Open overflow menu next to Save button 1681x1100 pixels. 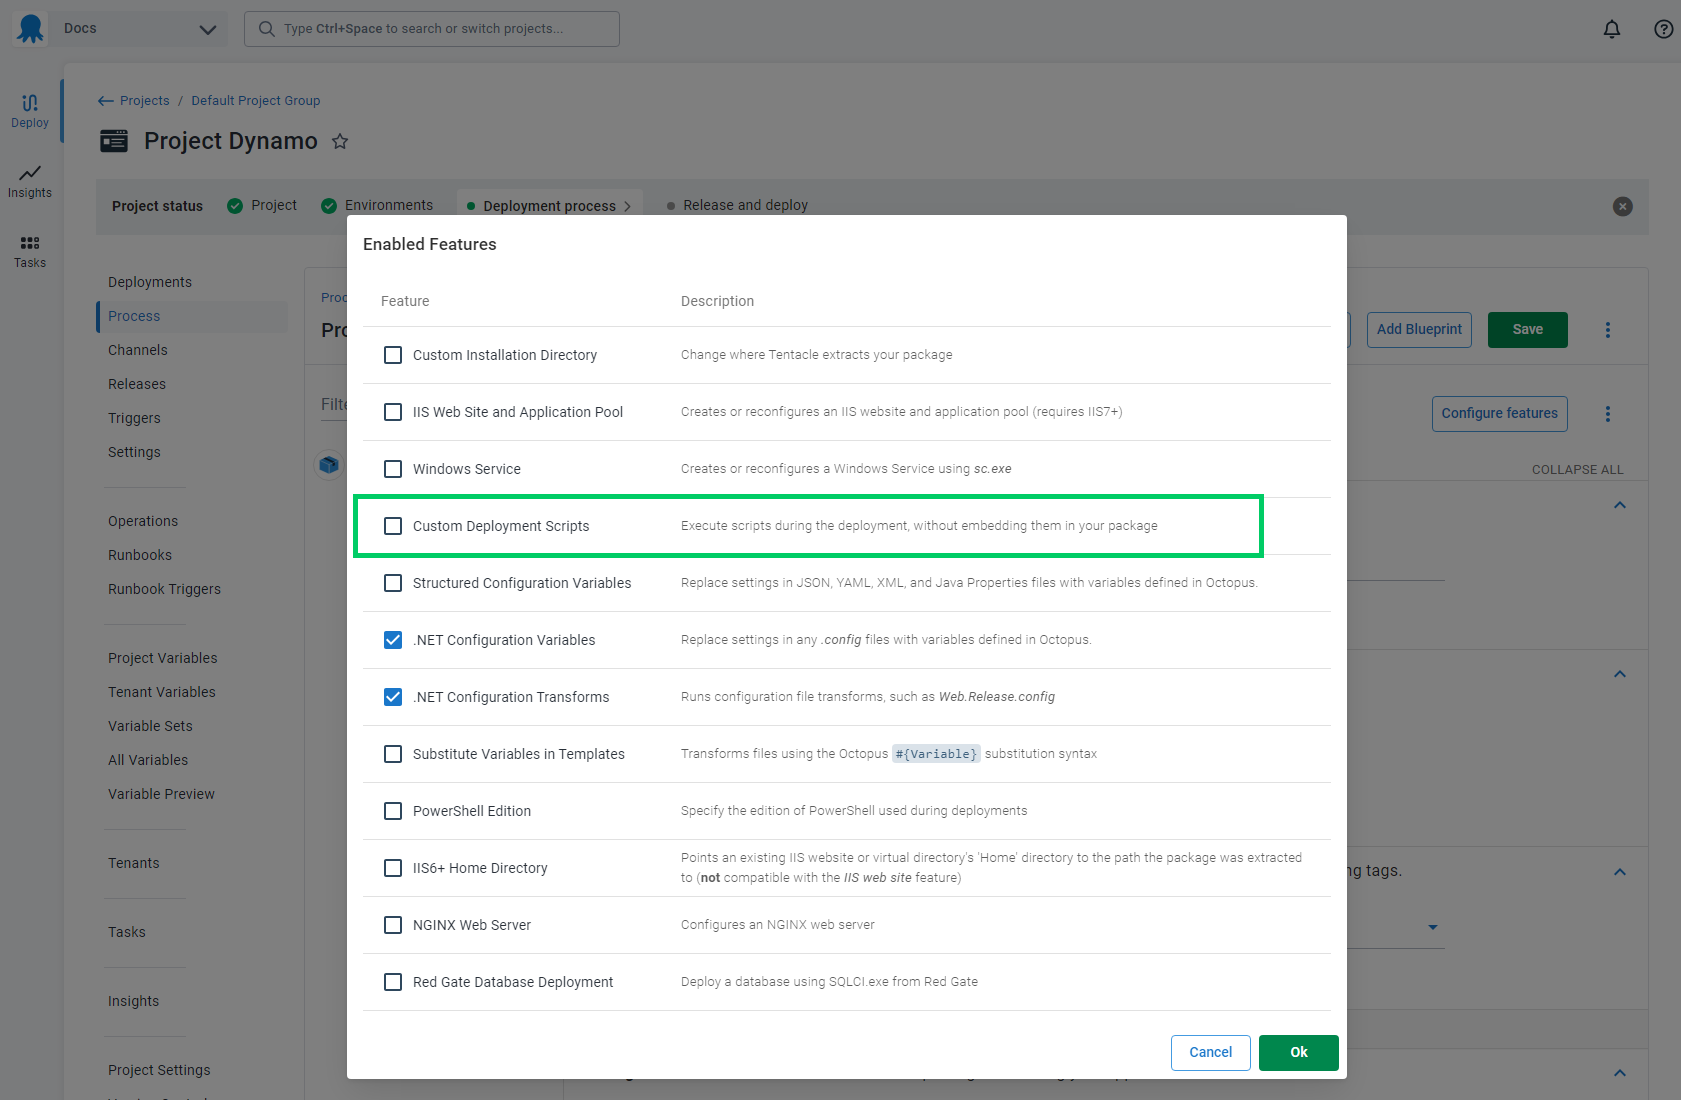(1608, 330)
